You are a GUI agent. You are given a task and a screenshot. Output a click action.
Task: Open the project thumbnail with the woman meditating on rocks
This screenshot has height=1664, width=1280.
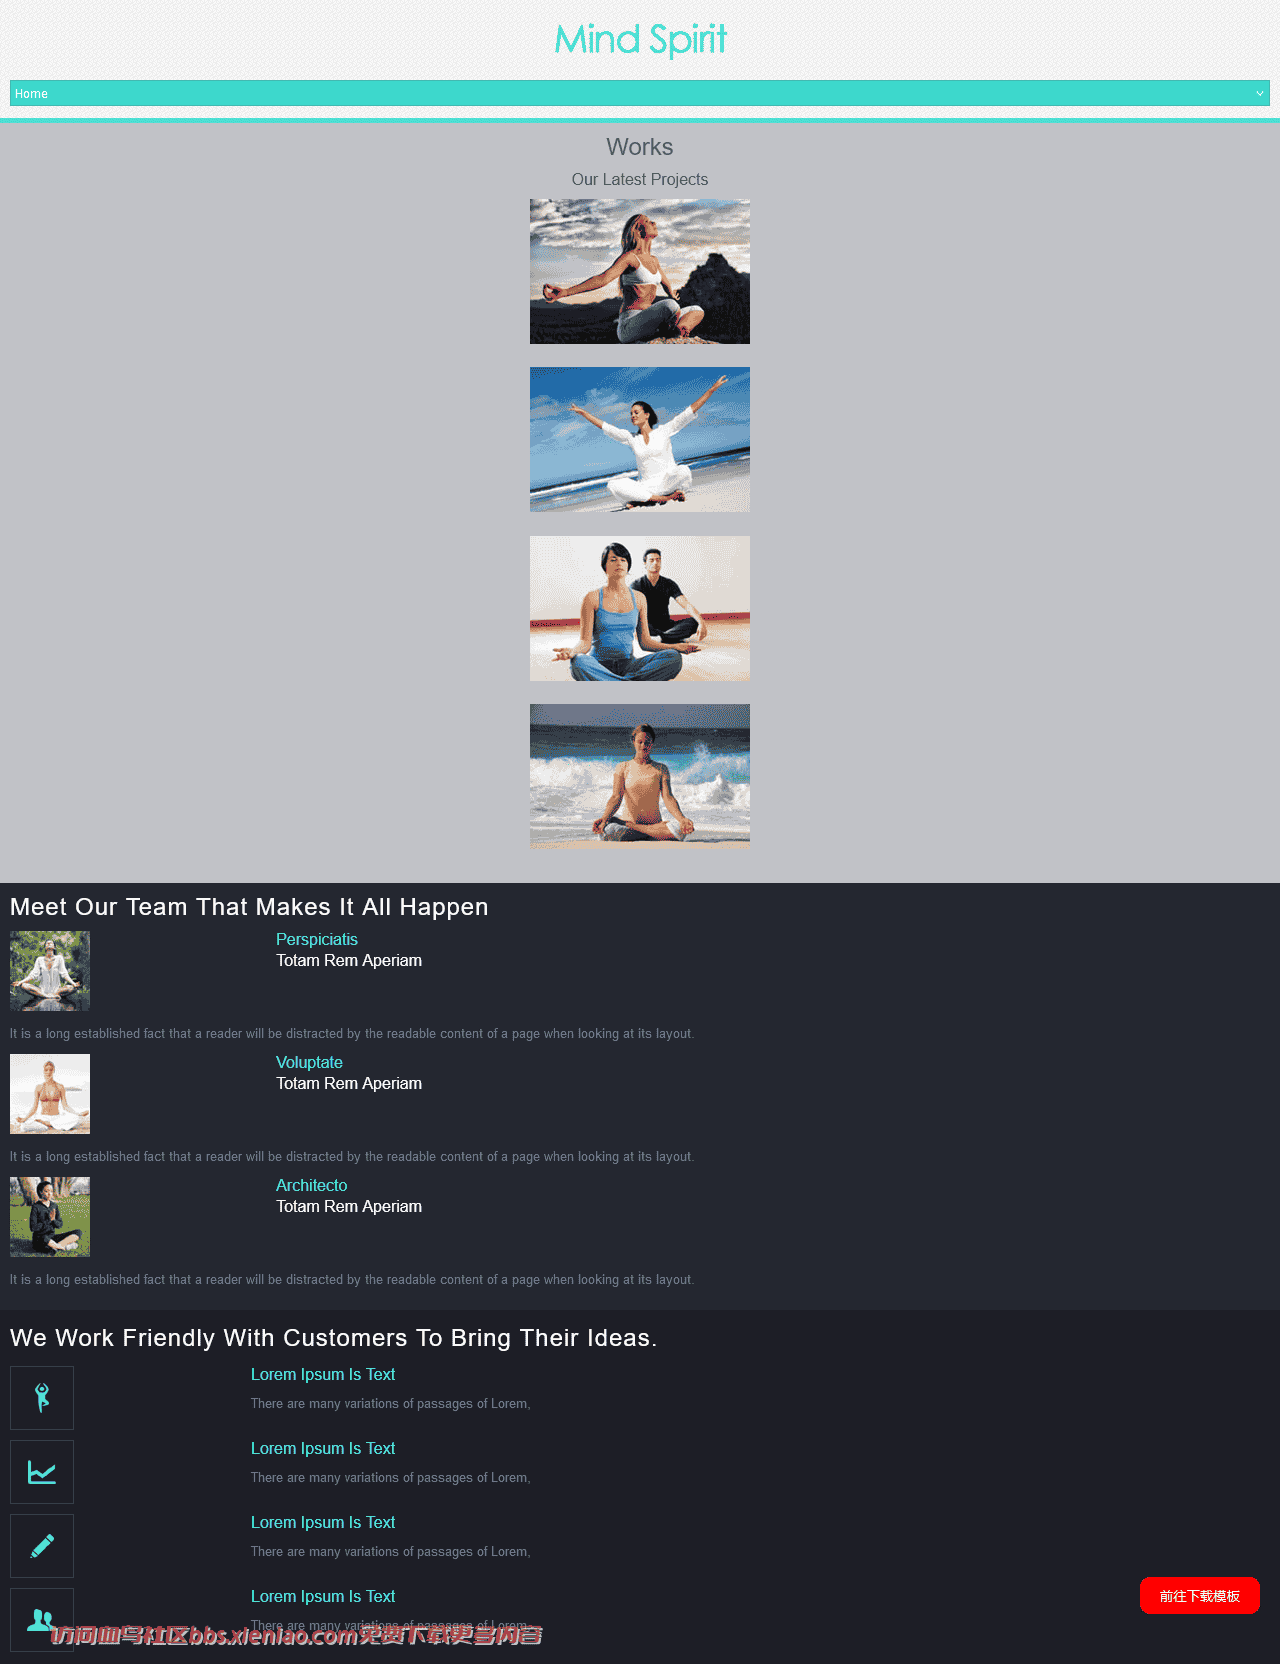click(x=640, y=271)
